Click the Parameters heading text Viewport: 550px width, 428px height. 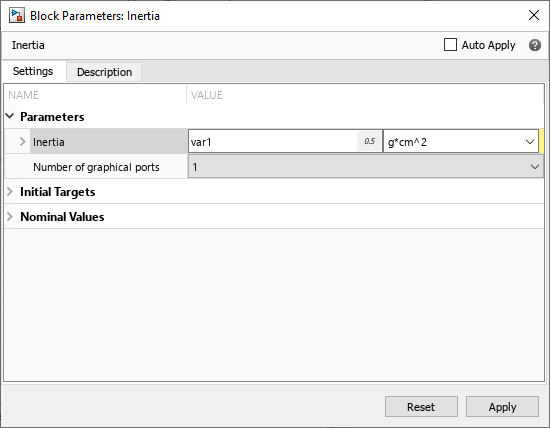(x=52, y=117)
